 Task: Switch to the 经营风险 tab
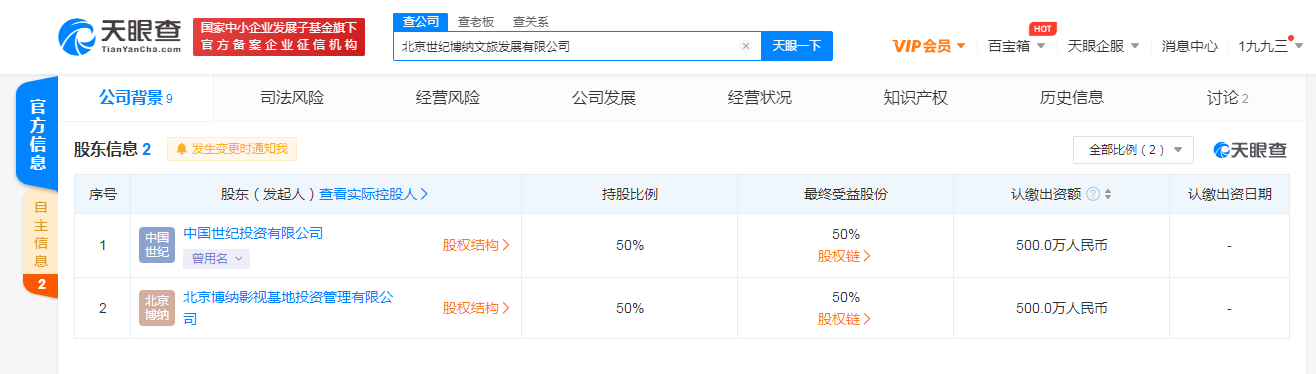[447, 98]
